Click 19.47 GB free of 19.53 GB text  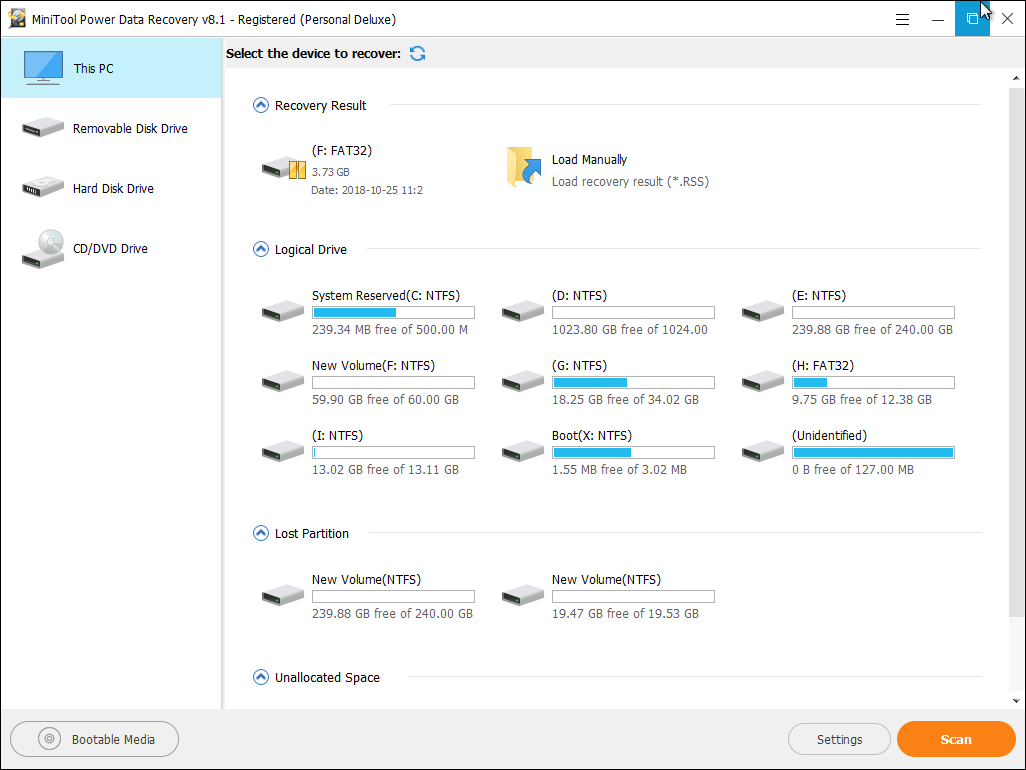pos(625,614)
